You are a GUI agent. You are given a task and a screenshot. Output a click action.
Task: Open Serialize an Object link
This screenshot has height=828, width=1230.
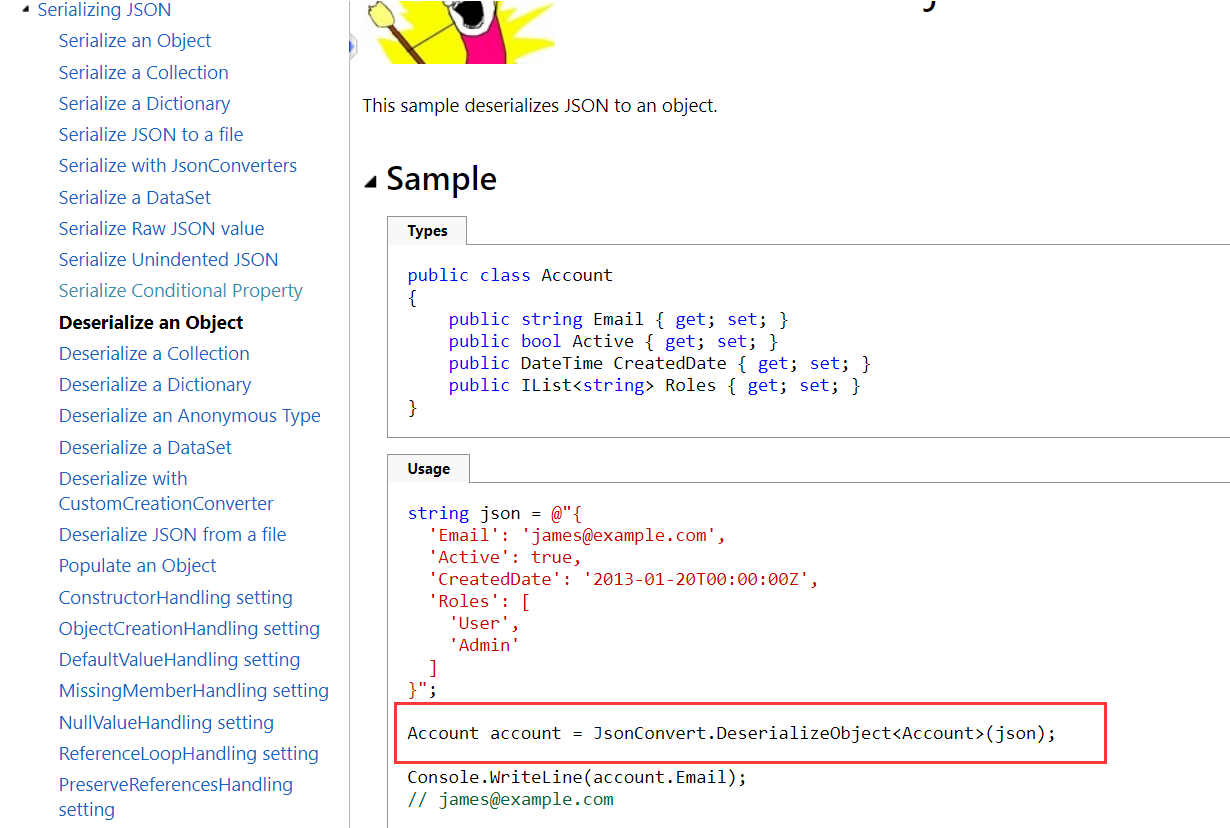[135, 41]
